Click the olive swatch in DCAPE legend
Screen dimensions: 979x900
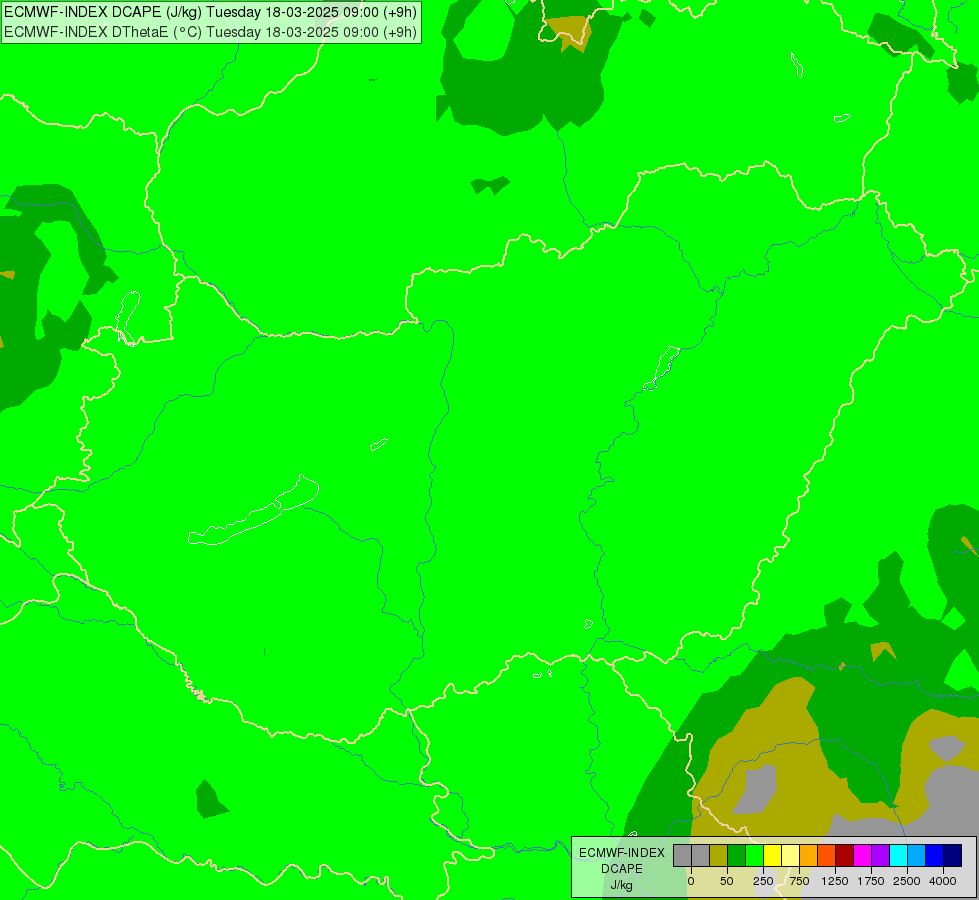(x=719, y=855)
